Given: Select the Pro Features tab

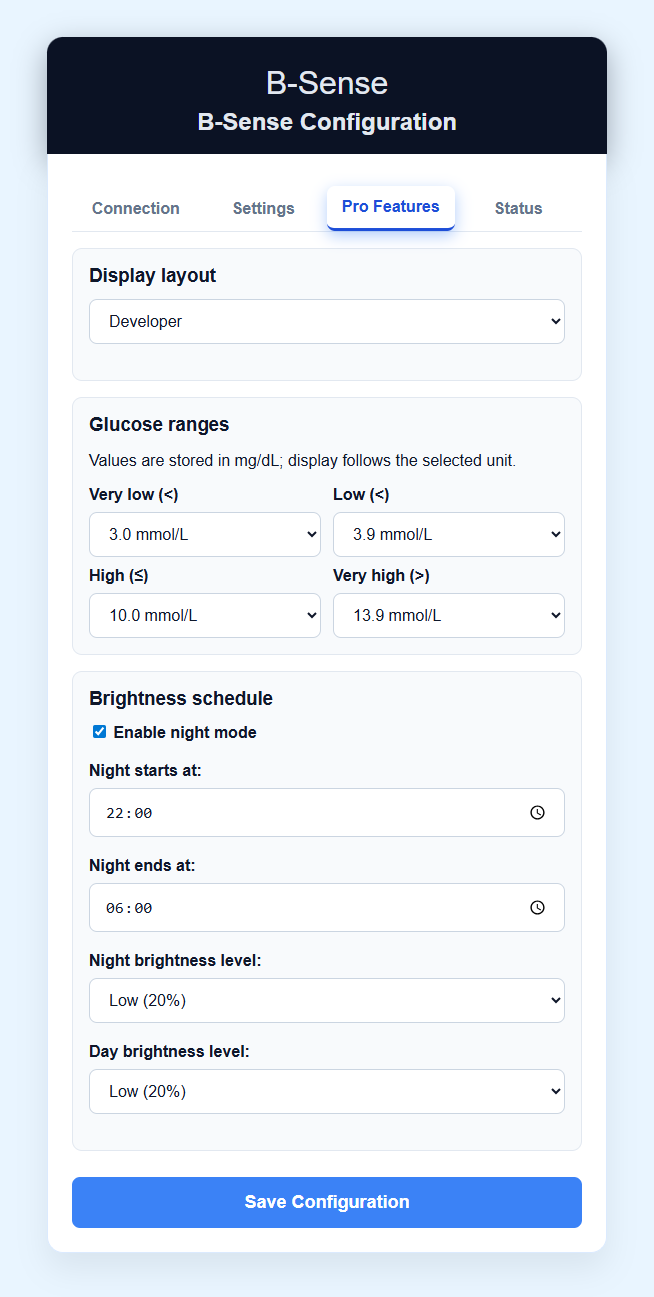Looking at the screenshot, I should click(x=390, y=207).
